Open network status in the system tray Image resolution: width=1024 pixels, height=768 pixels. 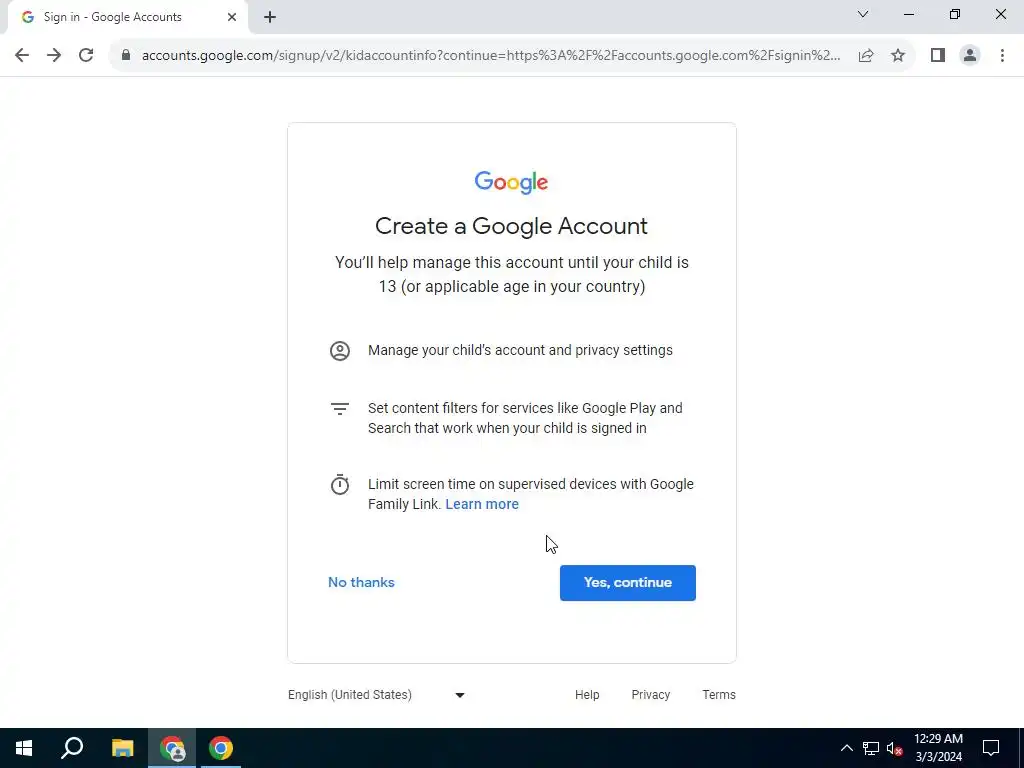tap(871, 748)
